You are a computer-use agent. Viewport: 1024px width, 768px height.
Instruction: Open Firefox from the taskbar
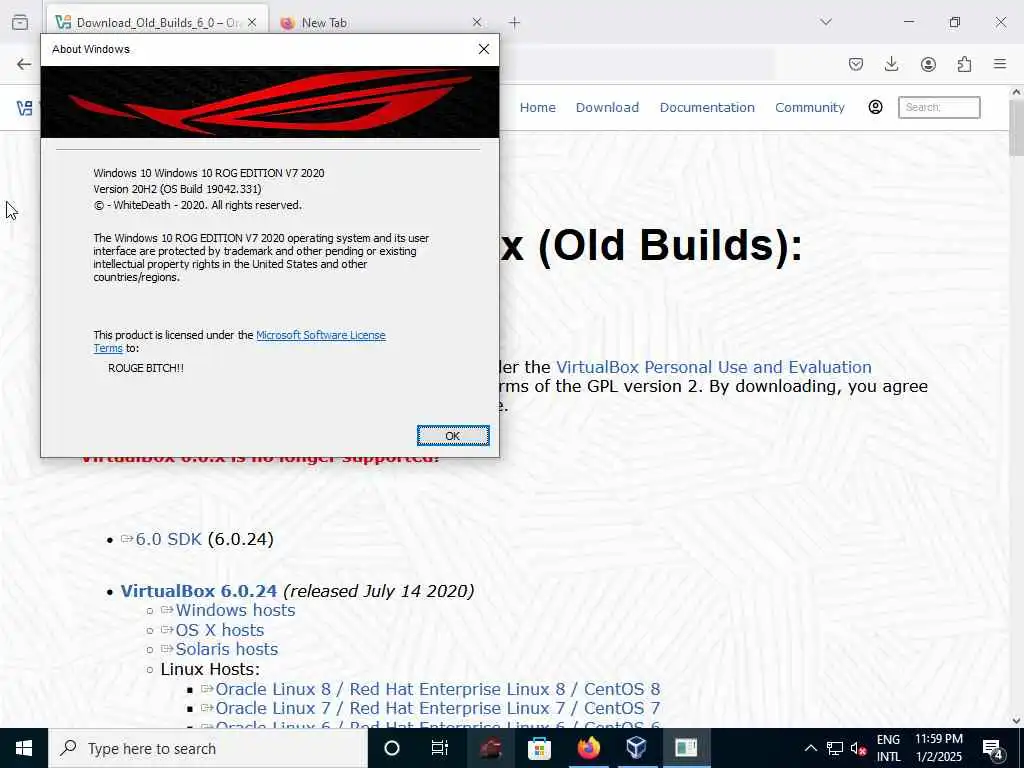[x=588, y=748]
